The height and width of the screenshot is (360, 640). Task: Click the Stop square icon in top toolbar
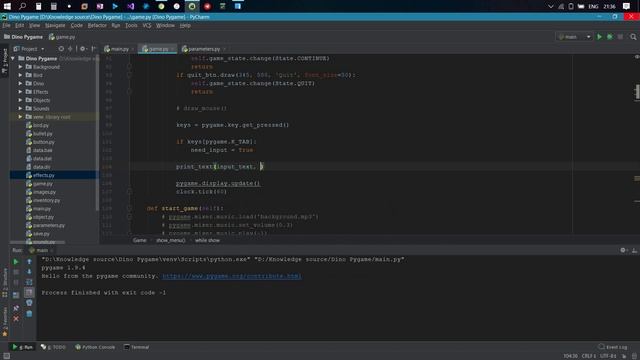coord(620,37)
